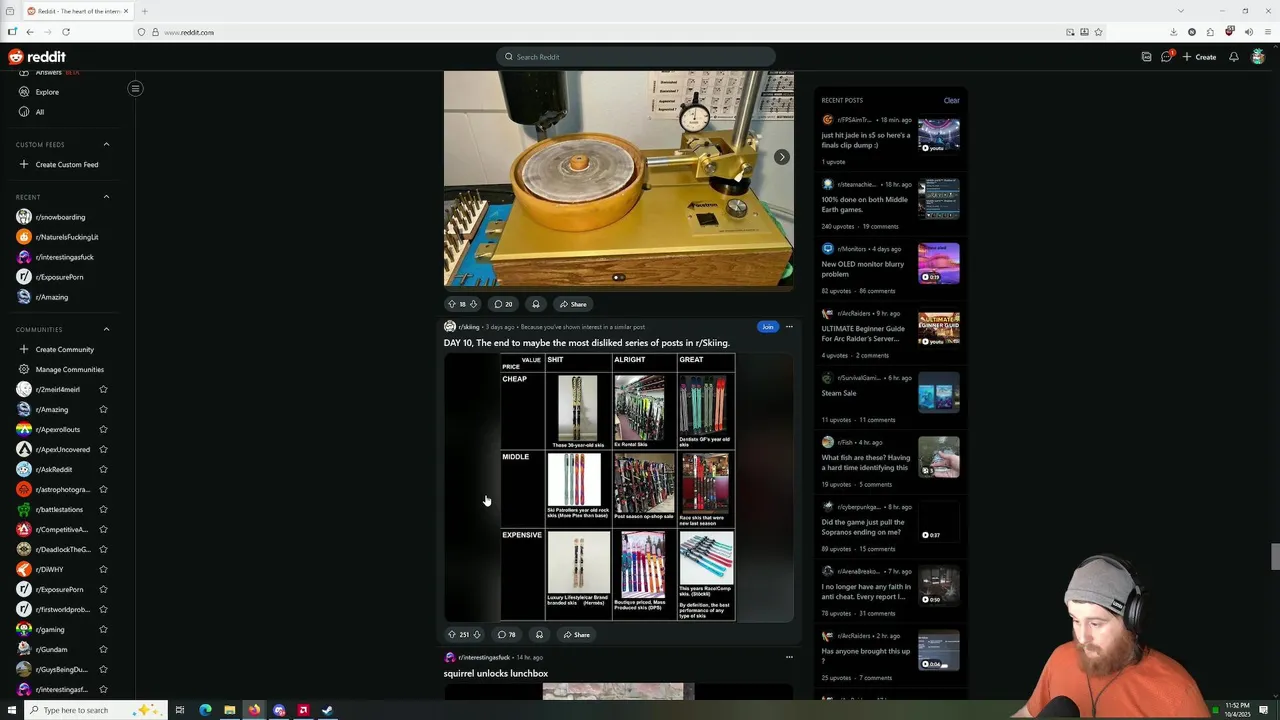
Task: Open the 20 comments on top post
Action: pos(503,304)
